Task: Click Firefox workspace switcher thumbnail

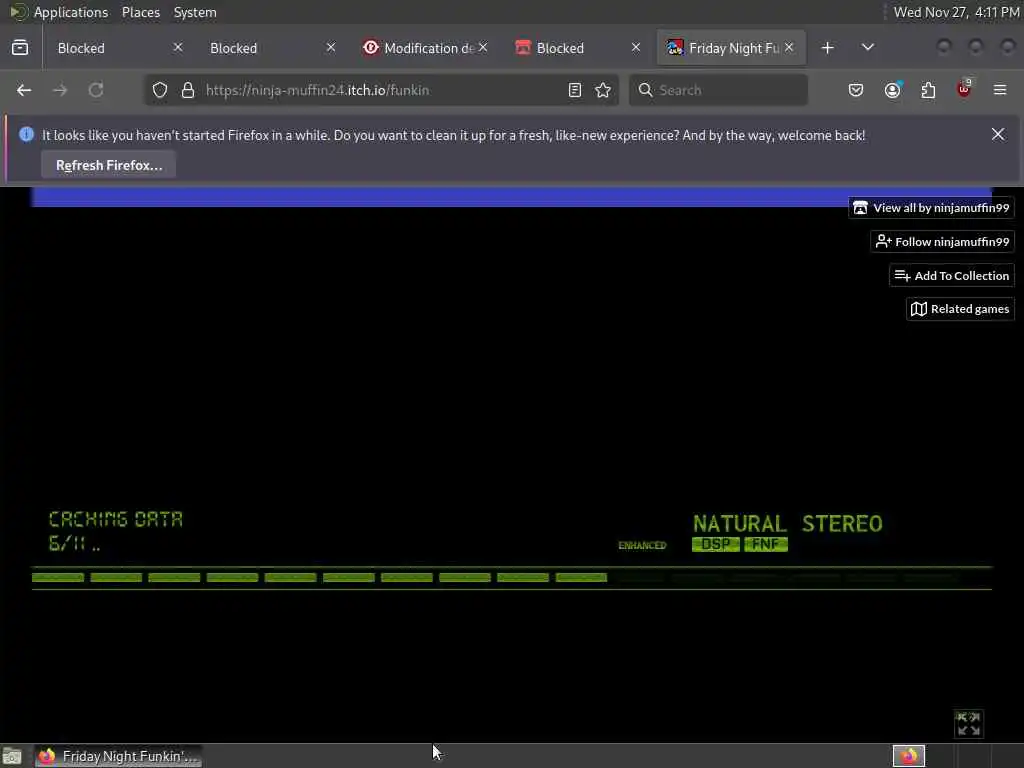Action: click(x=908, y=756)
